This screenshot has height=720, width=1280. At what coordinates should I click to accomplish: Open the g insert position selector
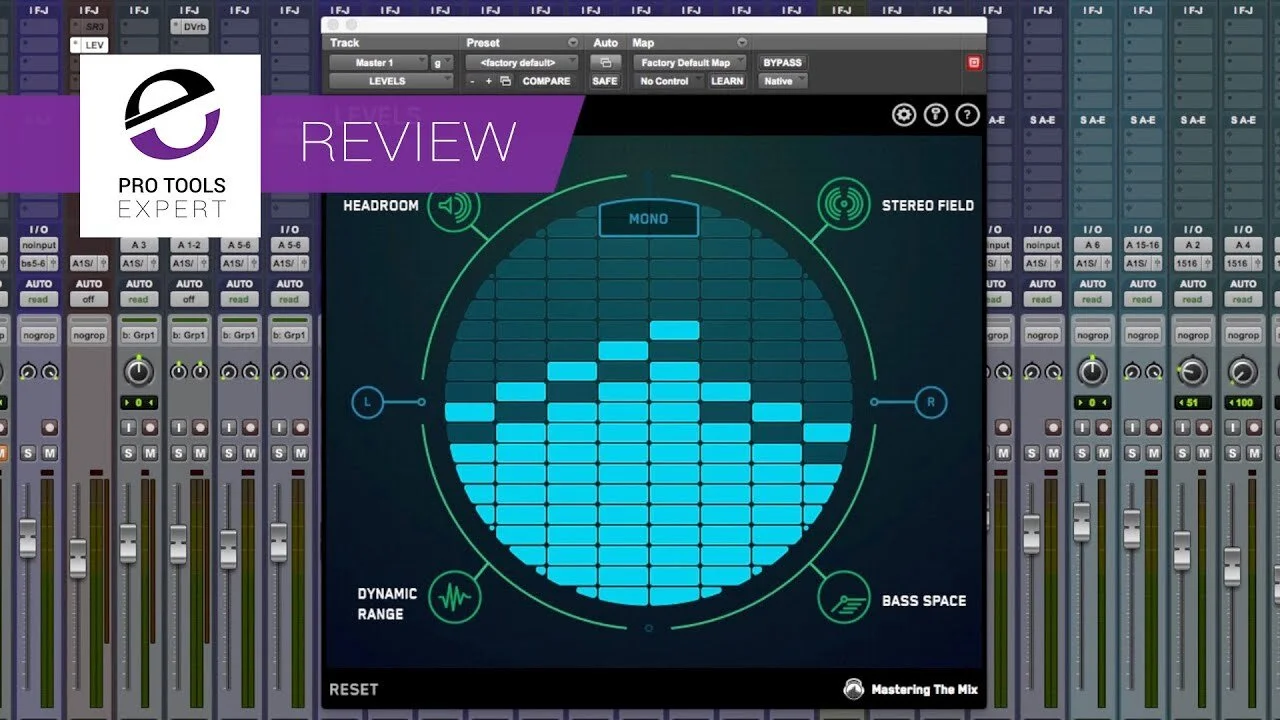(x=443, y=62)
